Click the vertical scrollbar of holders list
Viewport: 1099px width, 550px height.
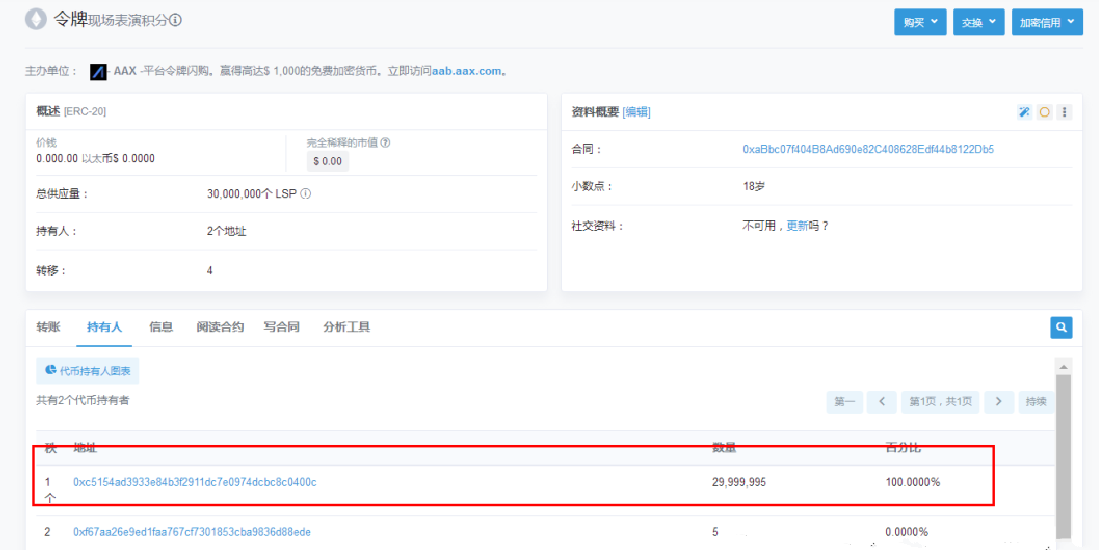[1064, 450]
